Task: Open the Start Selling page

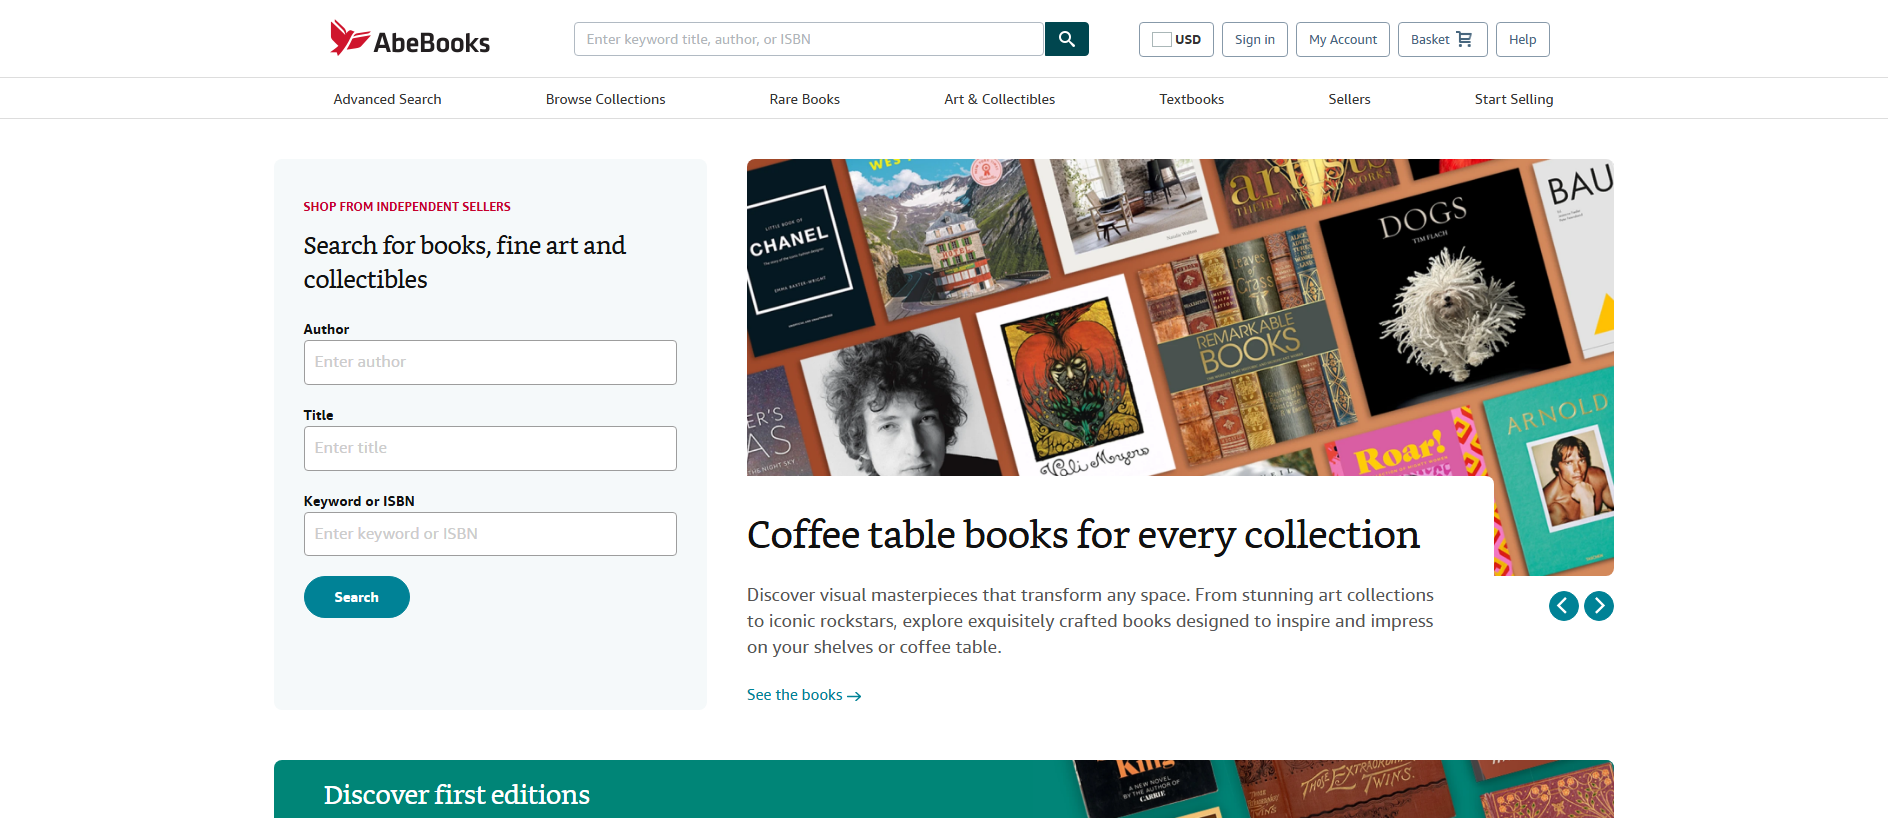Action: [x=1514, y=99]
